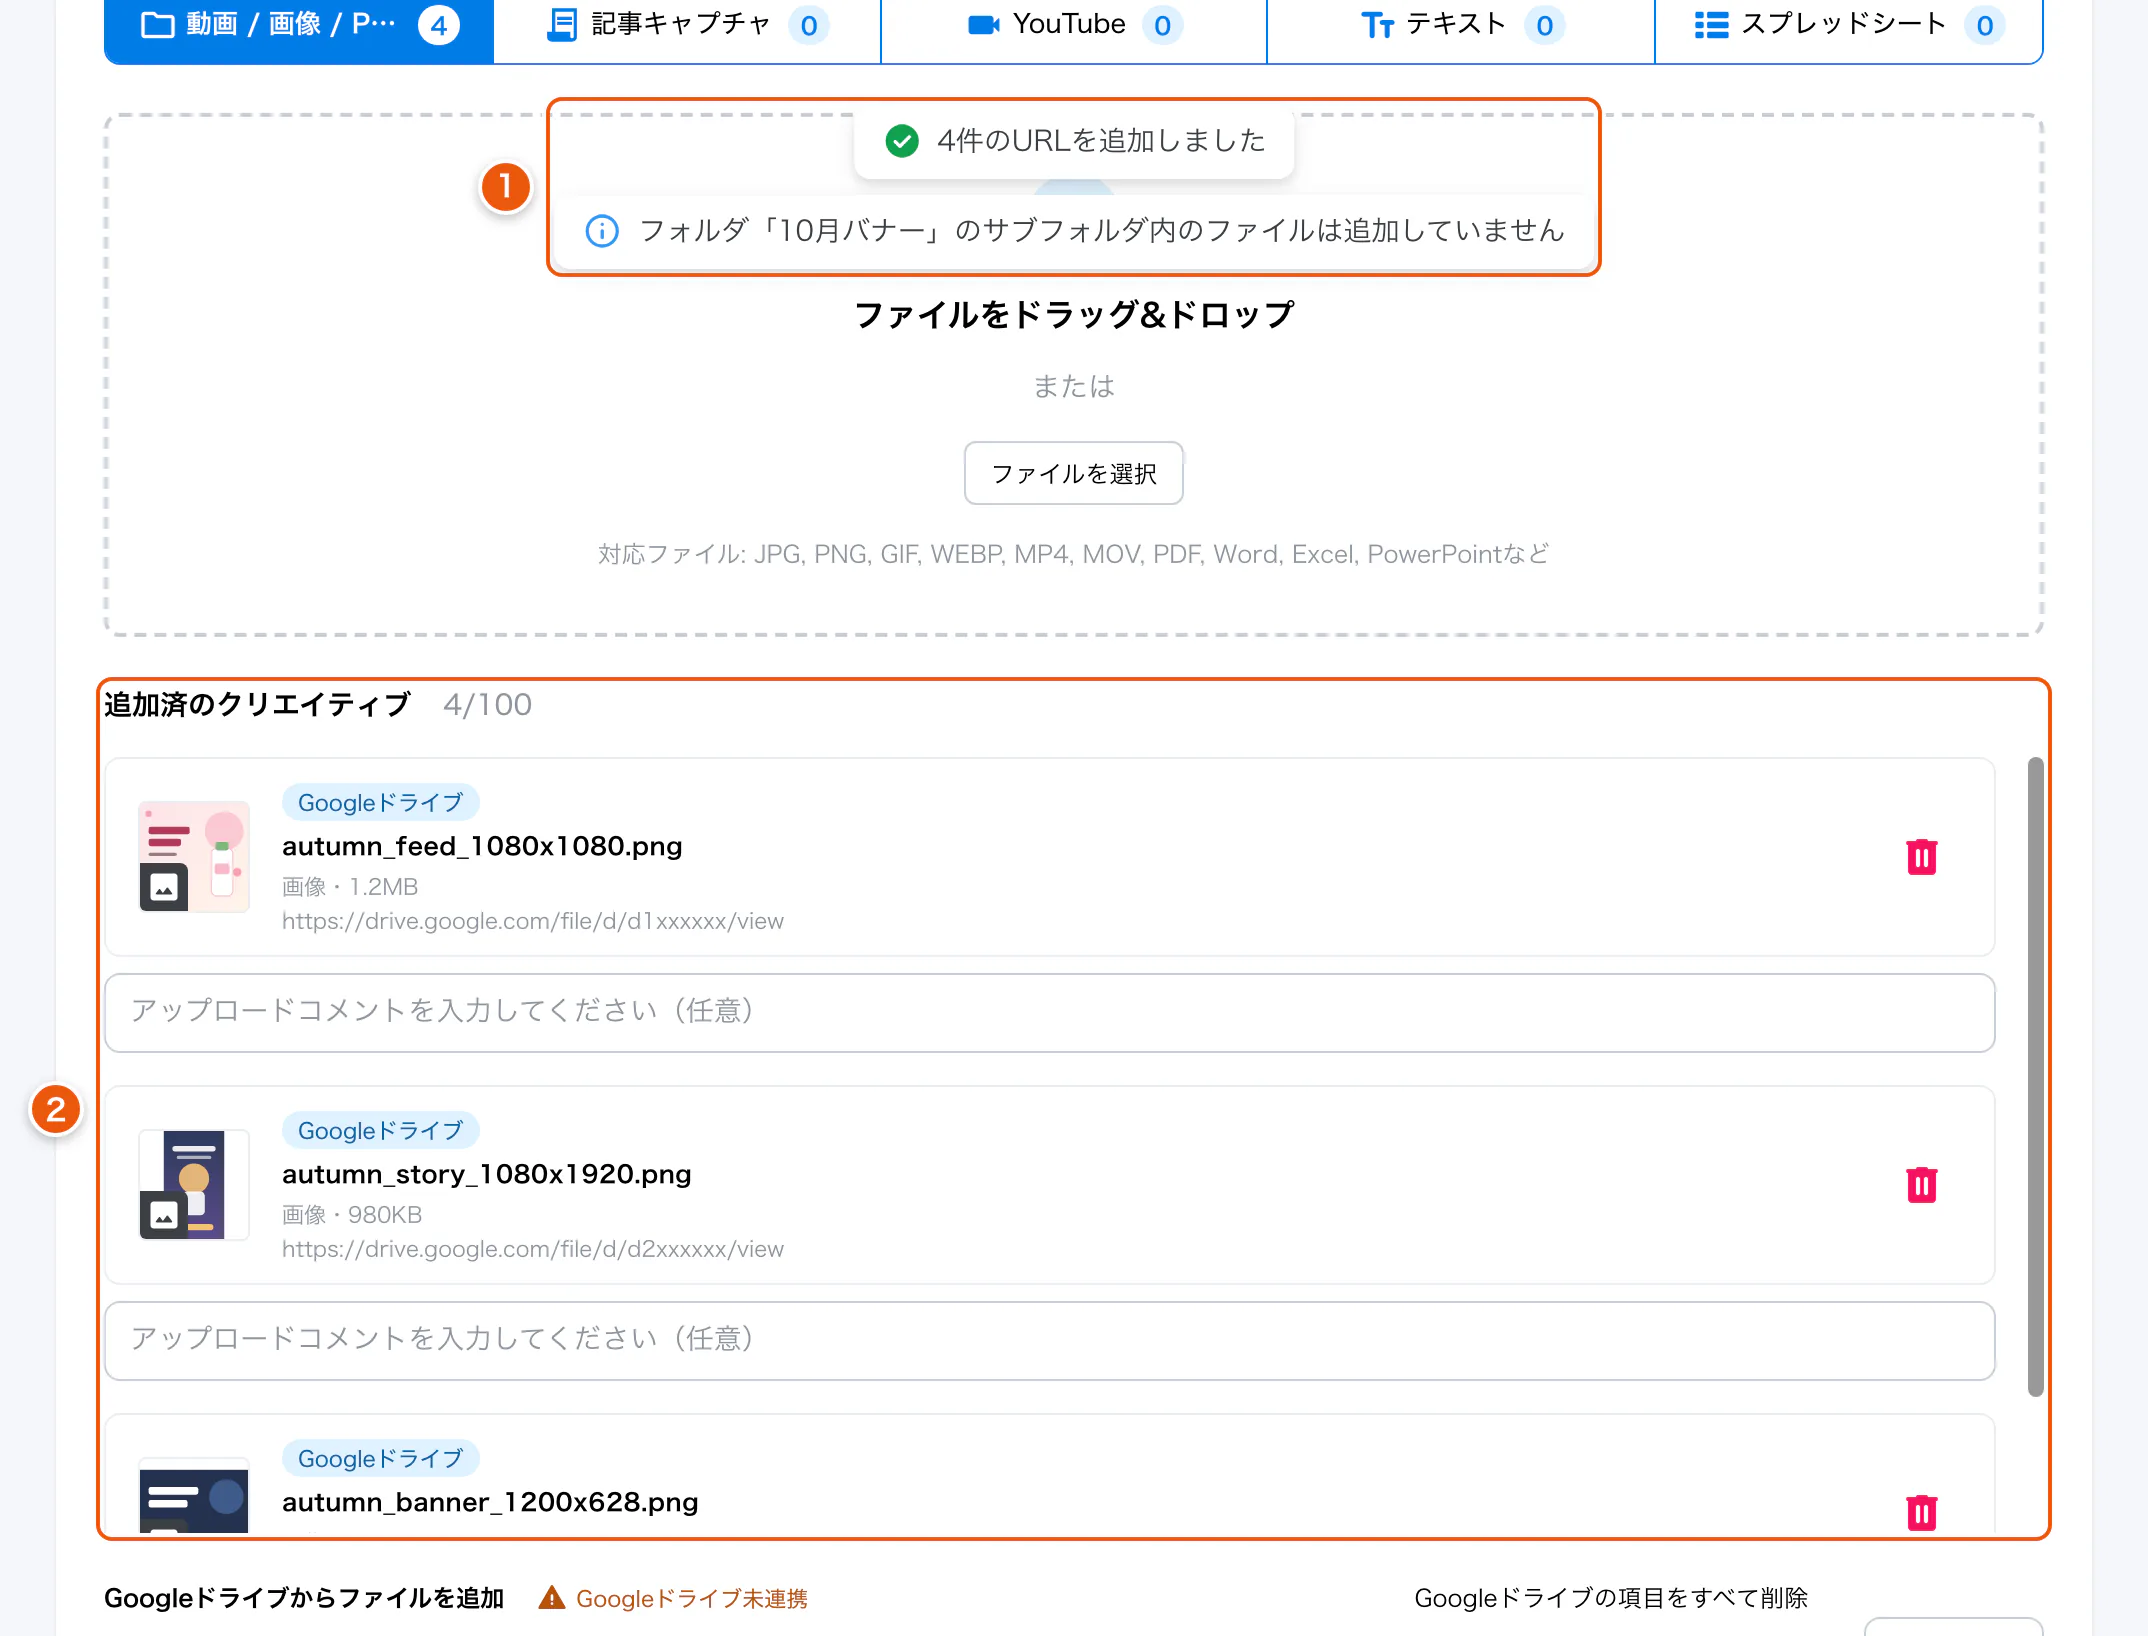Click the Googleドライブ badge on autumn_story

[x=381, y=1130]
